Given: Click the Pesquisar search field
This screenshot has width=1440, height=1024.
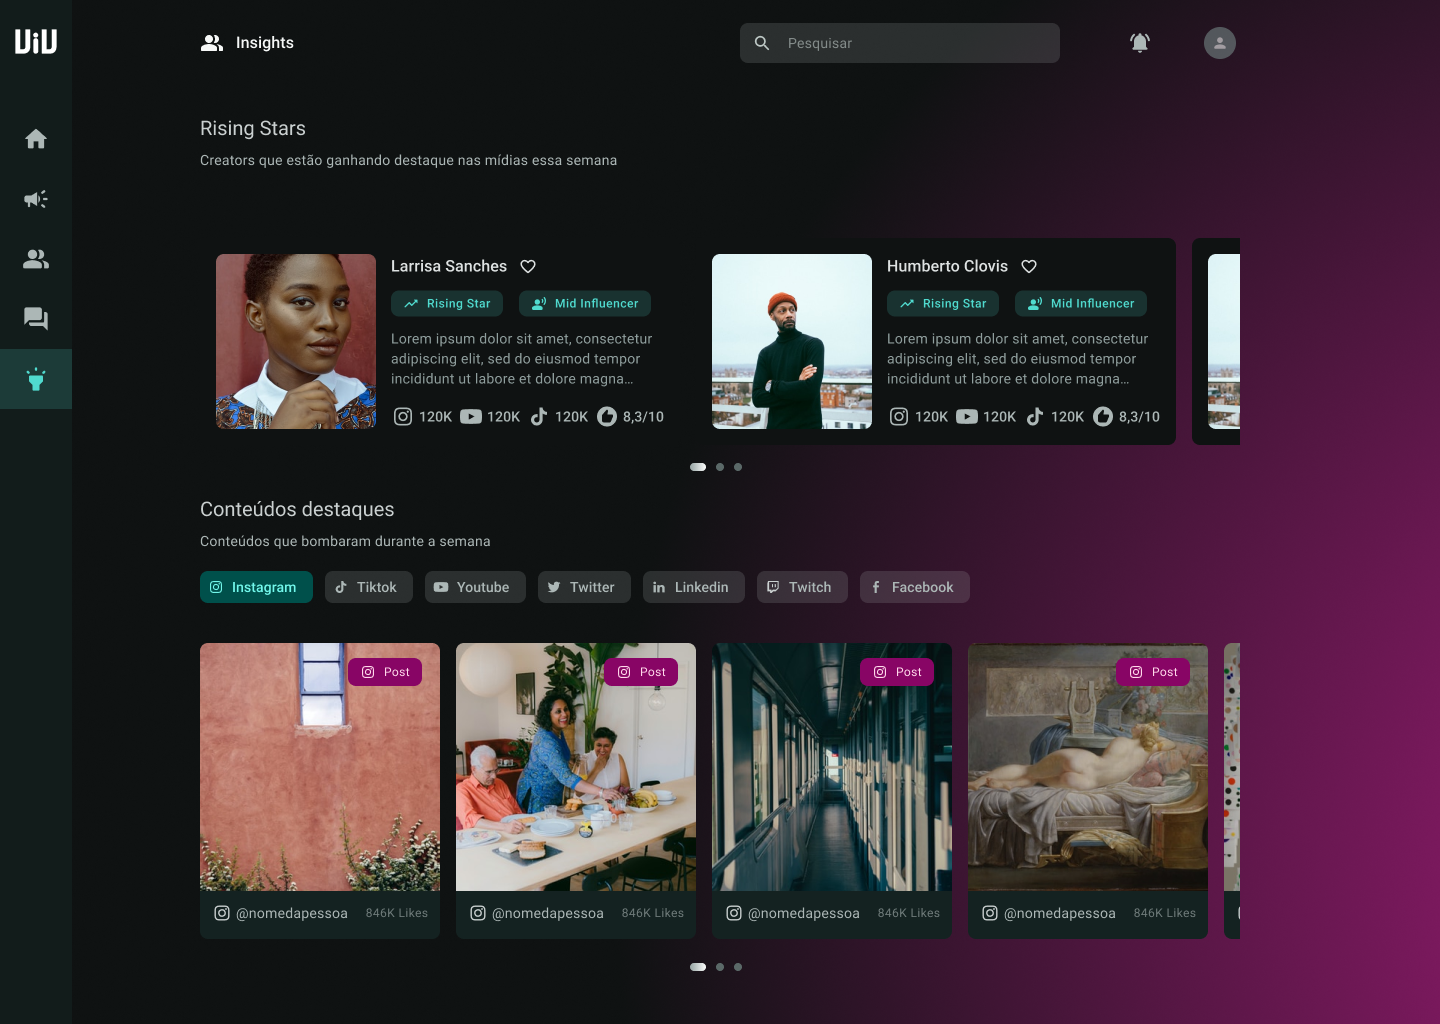Looking at the screenshot, I should point(900,43).
